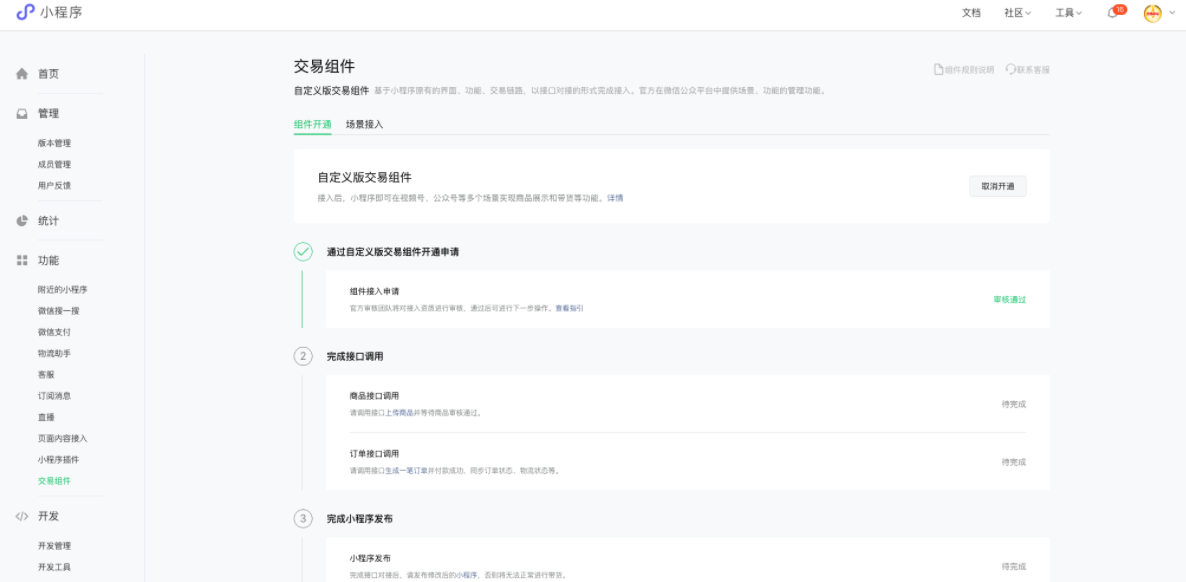The height and width of the screenshot is (582, 1186).
Task: Click the account avatar picture
Action: point(1152,13)
